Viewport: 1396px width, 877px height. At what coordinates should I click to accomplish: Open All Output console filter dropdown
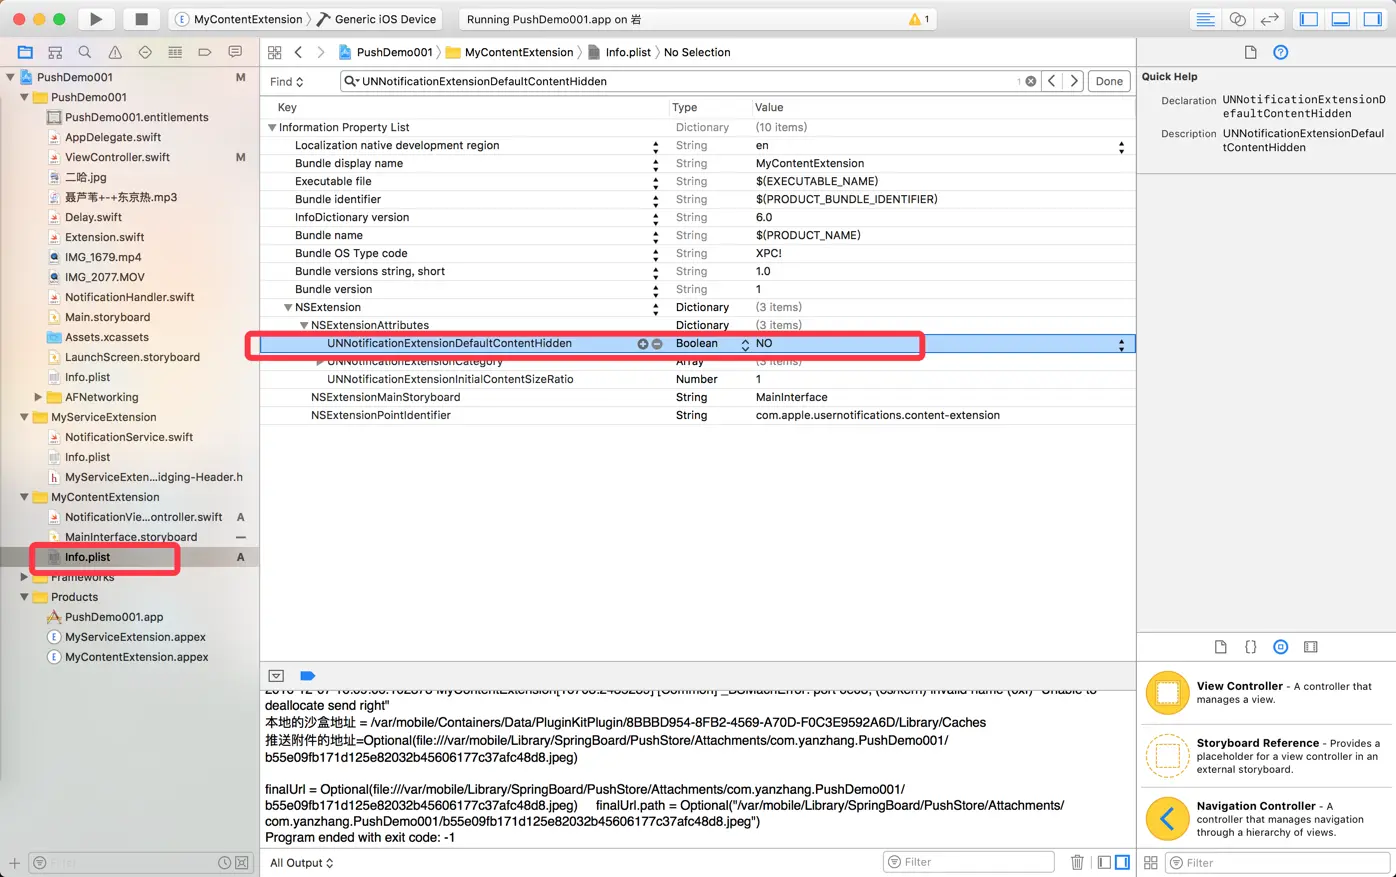[x=301, y=863]
